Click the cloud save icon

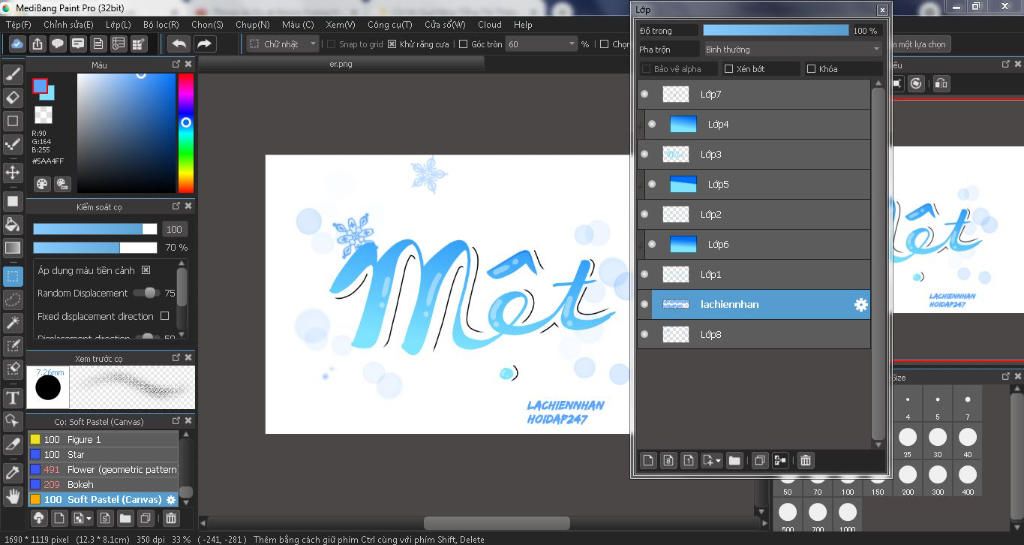tap(17, 44)
